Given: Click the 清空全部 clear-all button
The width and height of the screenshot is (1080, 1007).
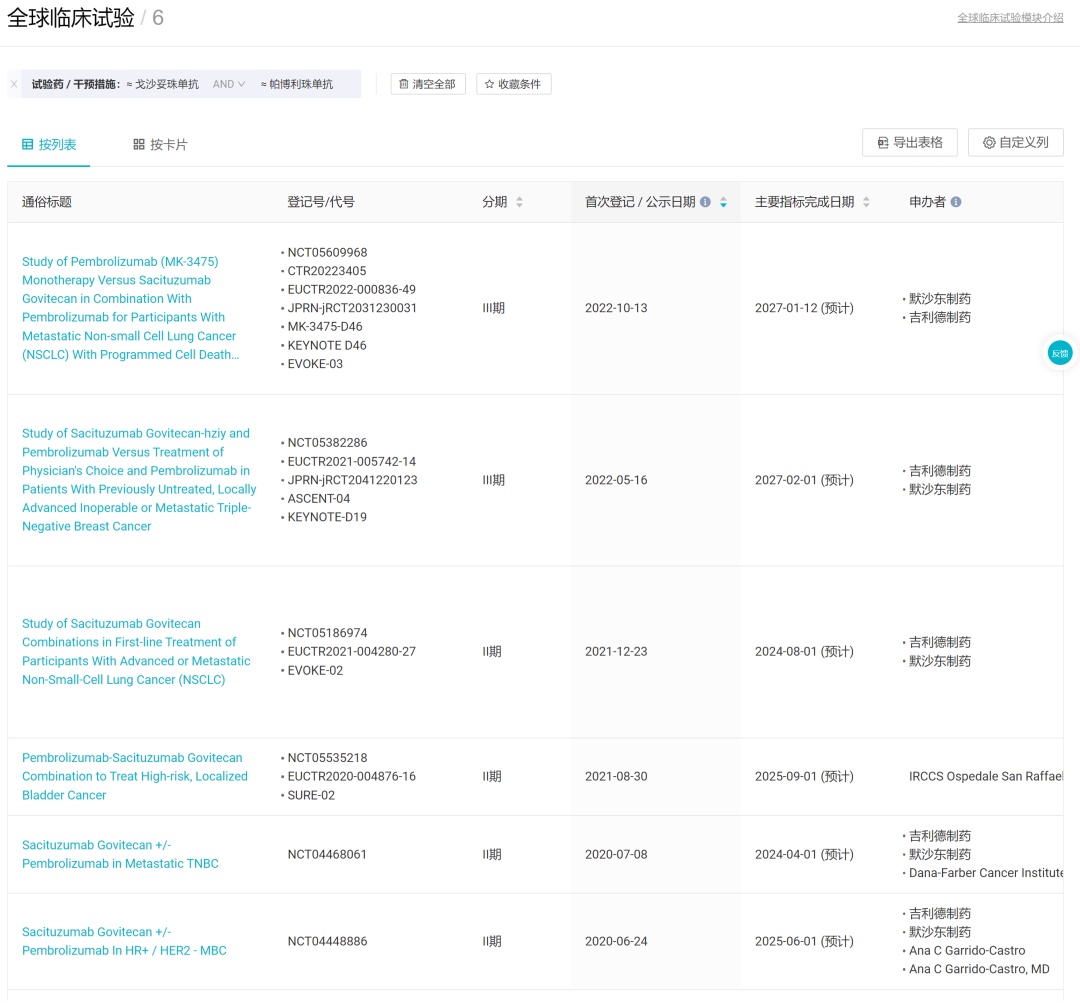Looking at the screenshot, I should point(428,84).
